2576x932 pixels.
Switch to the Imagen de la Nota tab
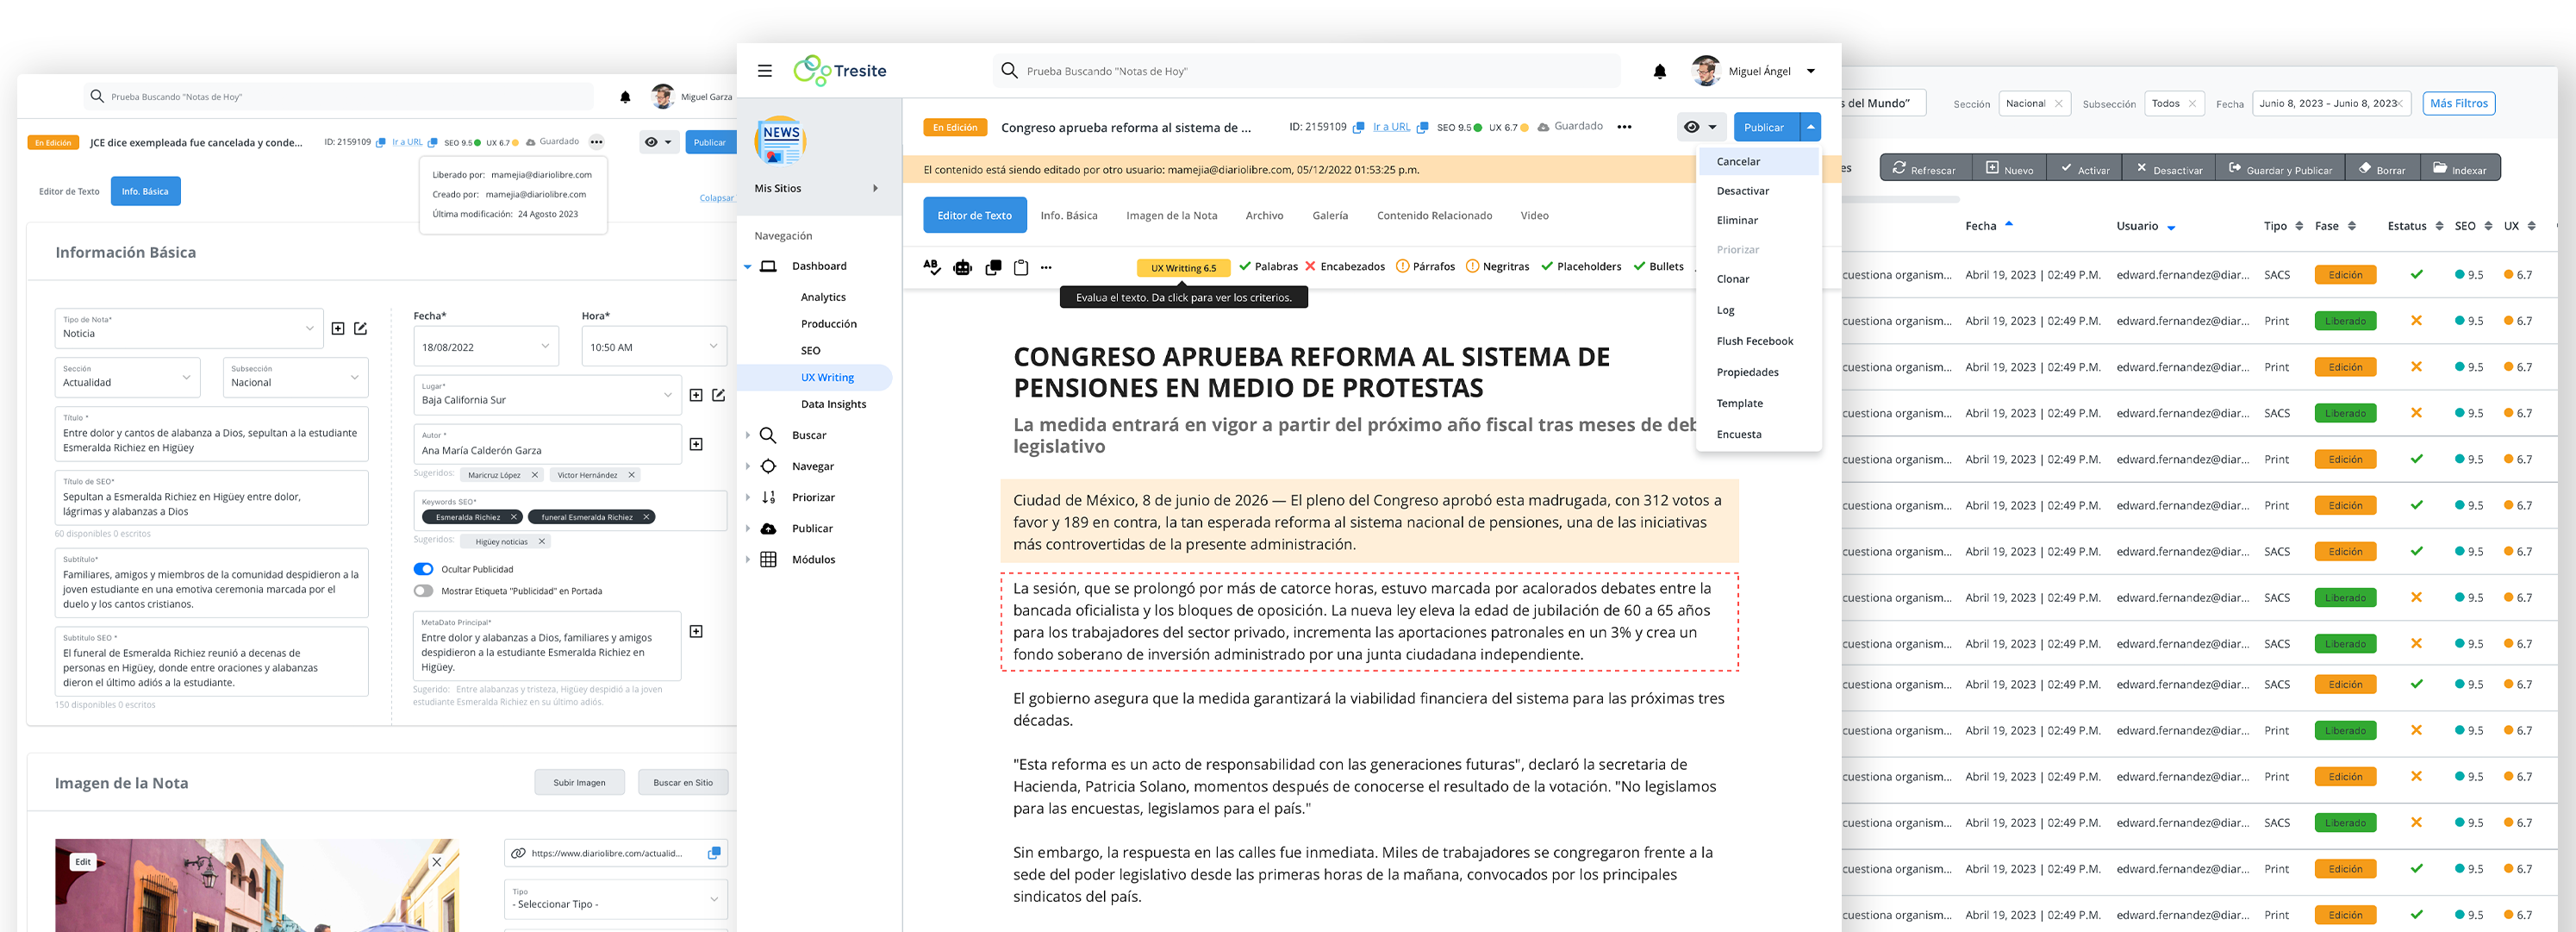click(x=1172, y=215)
